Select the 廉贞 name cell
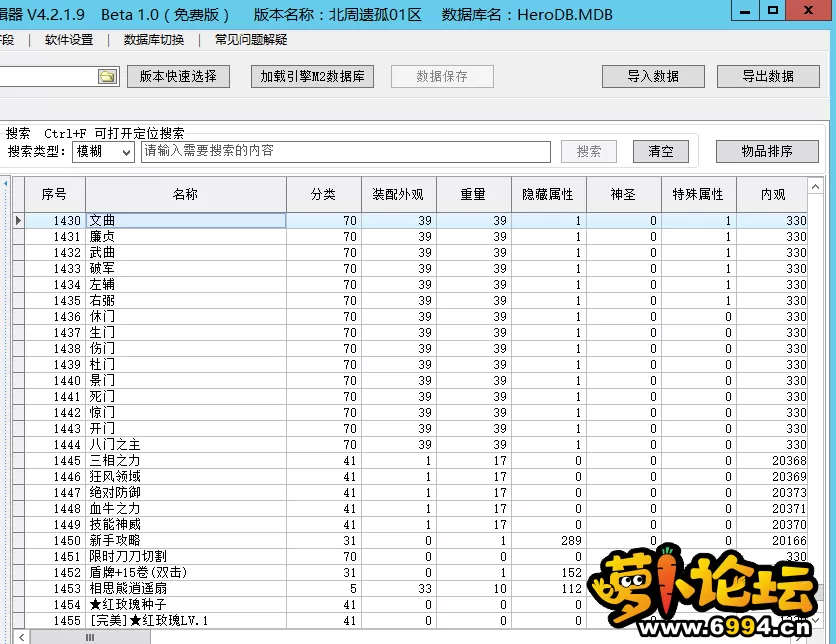The height and width of the screenshot is (644, 836). coord(186,236)
